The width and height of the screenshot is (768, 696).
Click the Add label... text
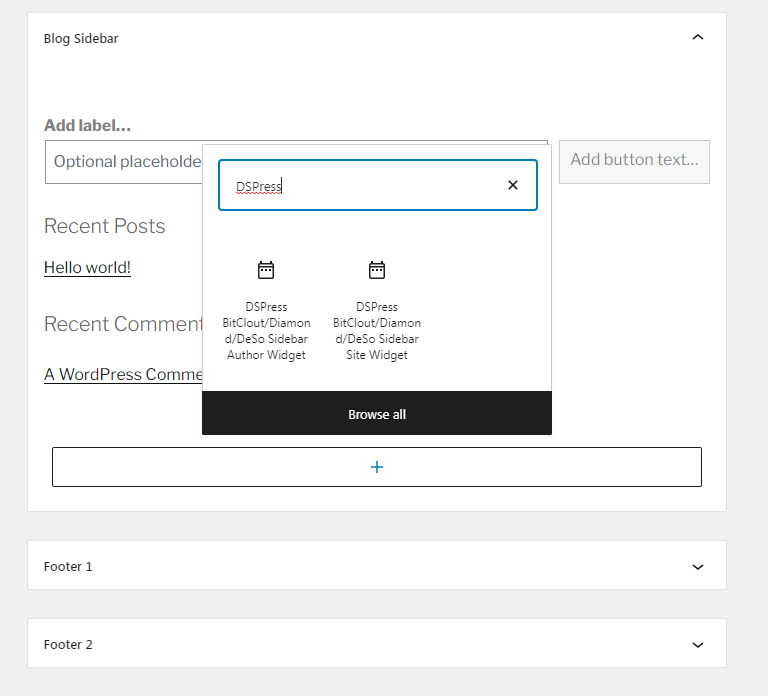click(88, 125)
